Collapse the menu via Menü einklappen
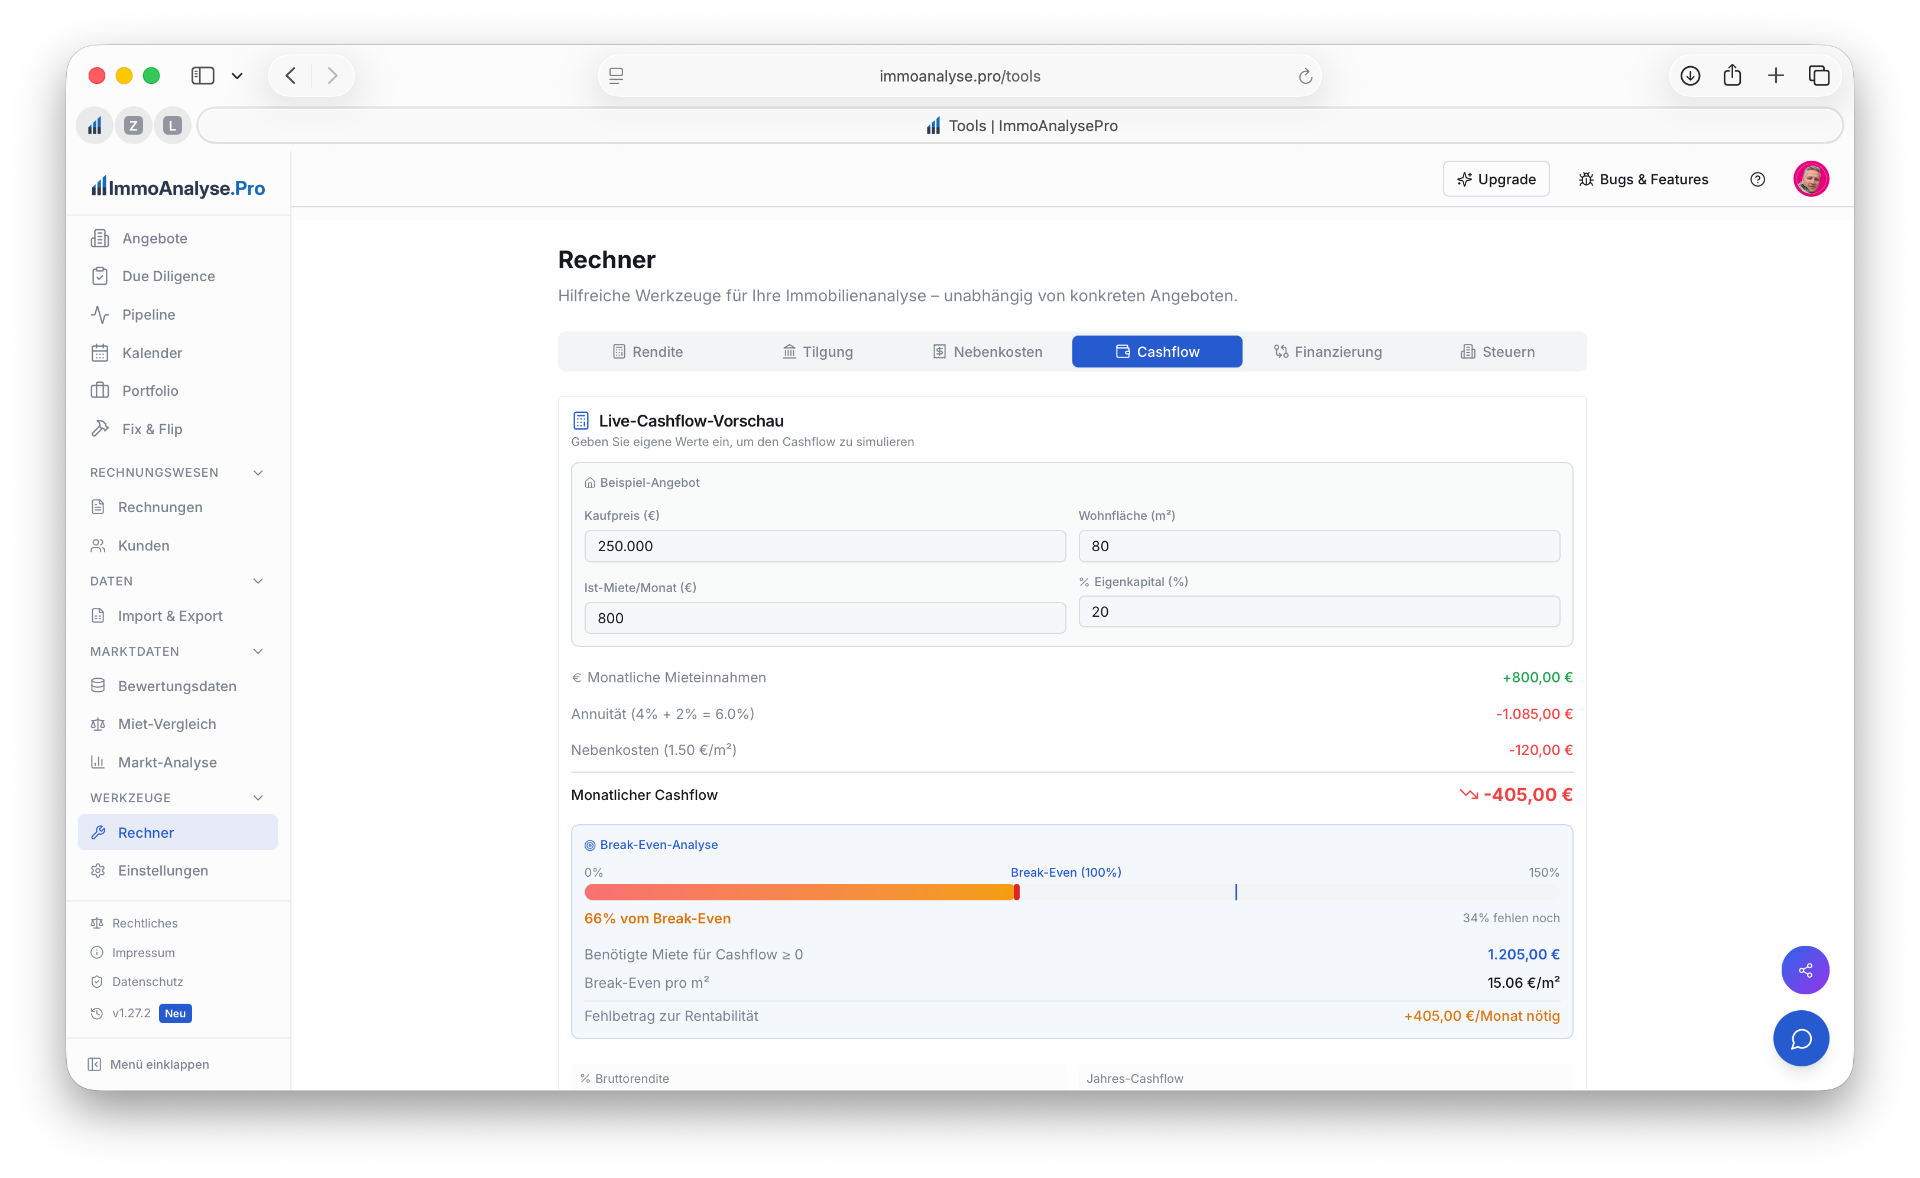 pos(148,1064)
